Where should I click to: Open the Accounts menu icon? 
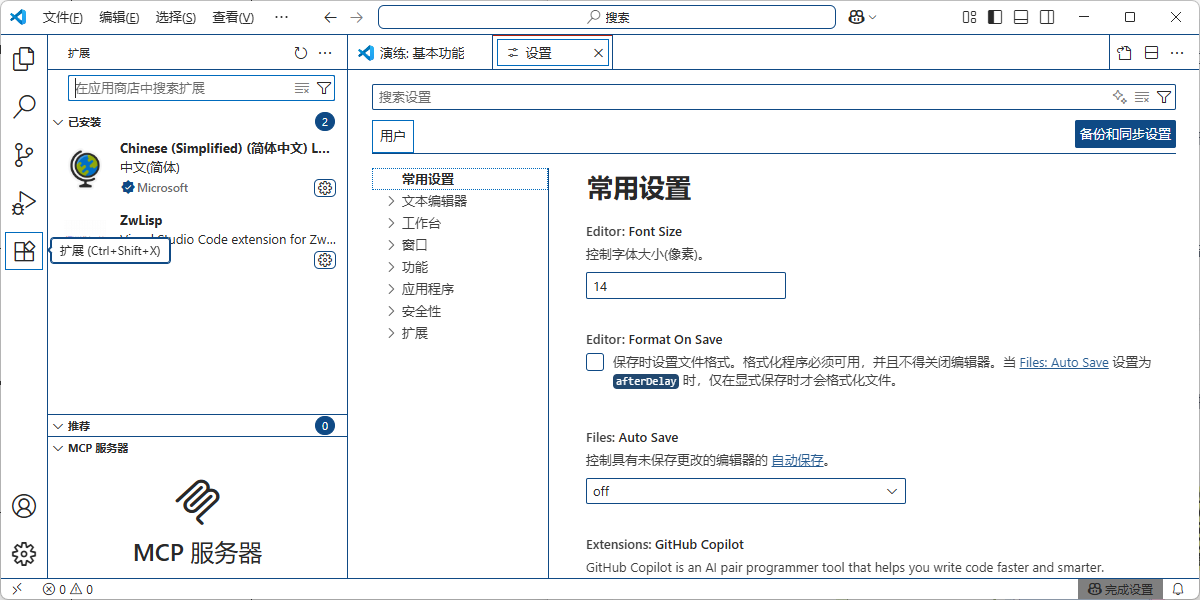(24, 506)
